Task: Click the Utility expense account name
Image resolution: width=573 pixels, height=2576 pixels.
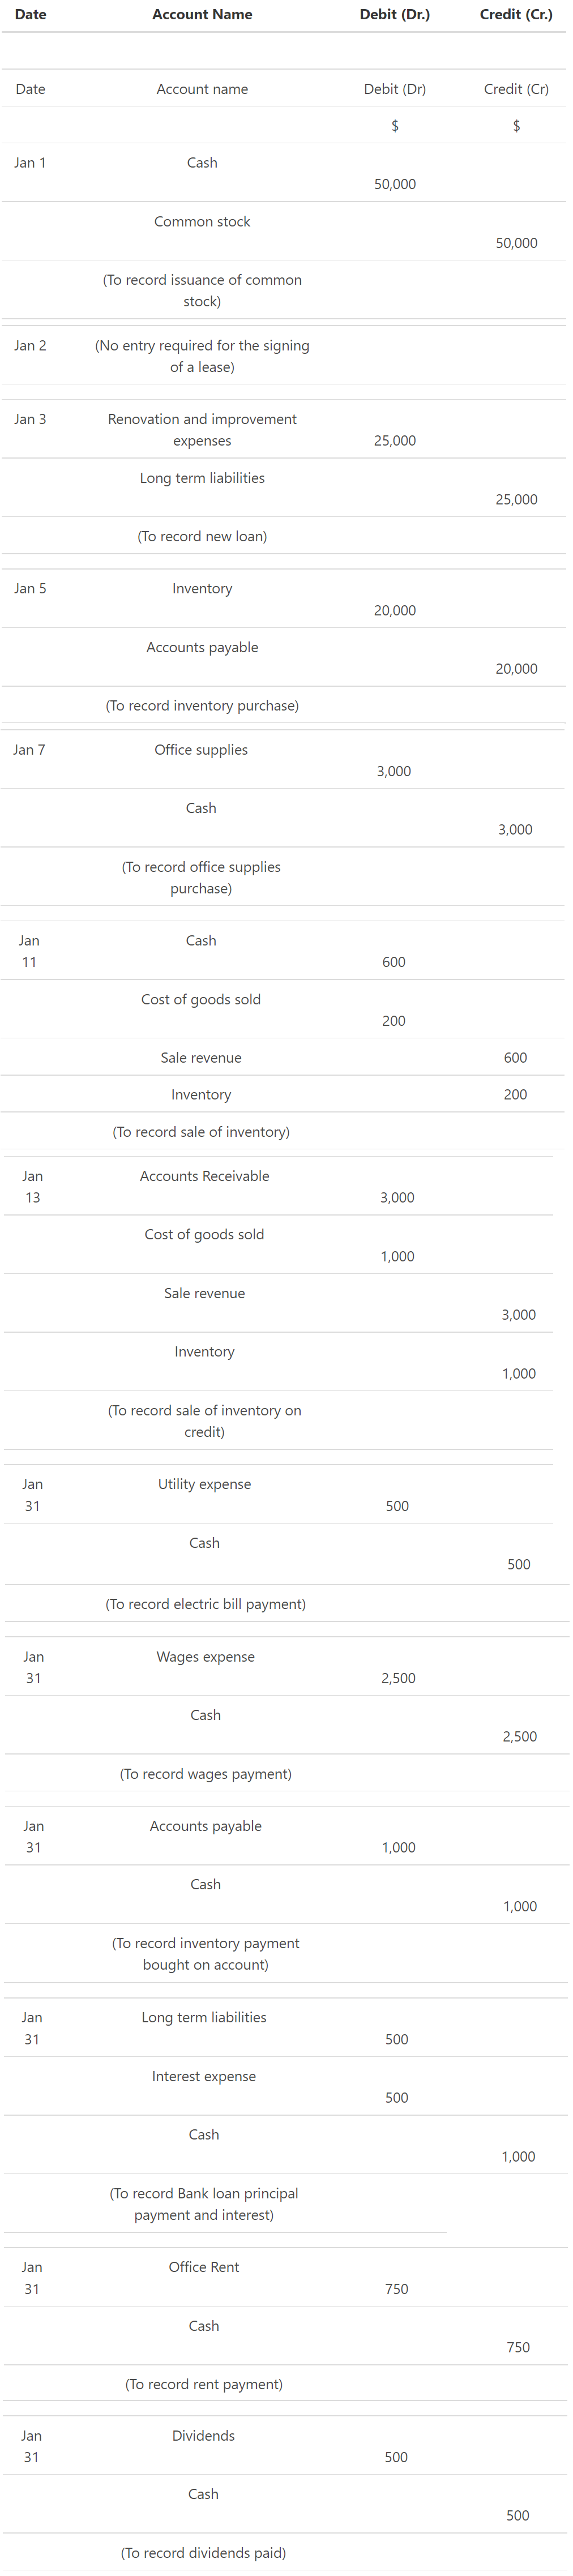Action: tap(204, 1485)
